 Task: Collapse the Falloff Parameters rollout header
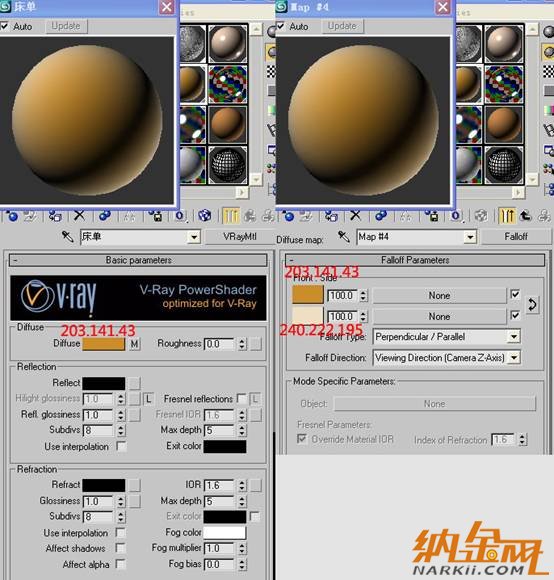point(415,260)
